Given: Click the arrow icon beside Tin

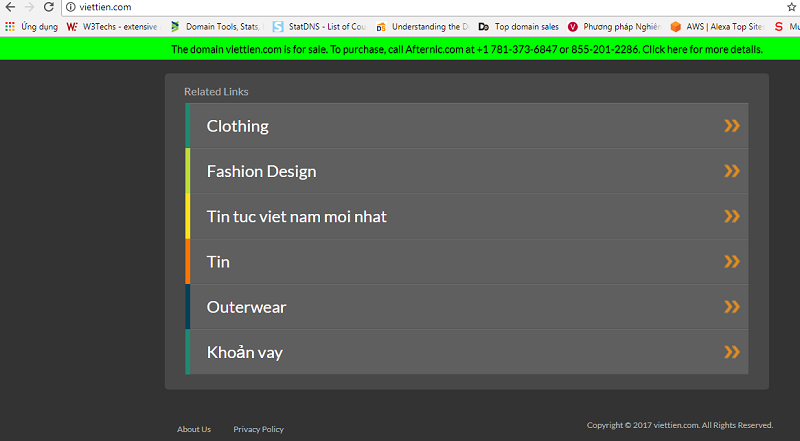Looking at the screenshot, I should (732, 262).
